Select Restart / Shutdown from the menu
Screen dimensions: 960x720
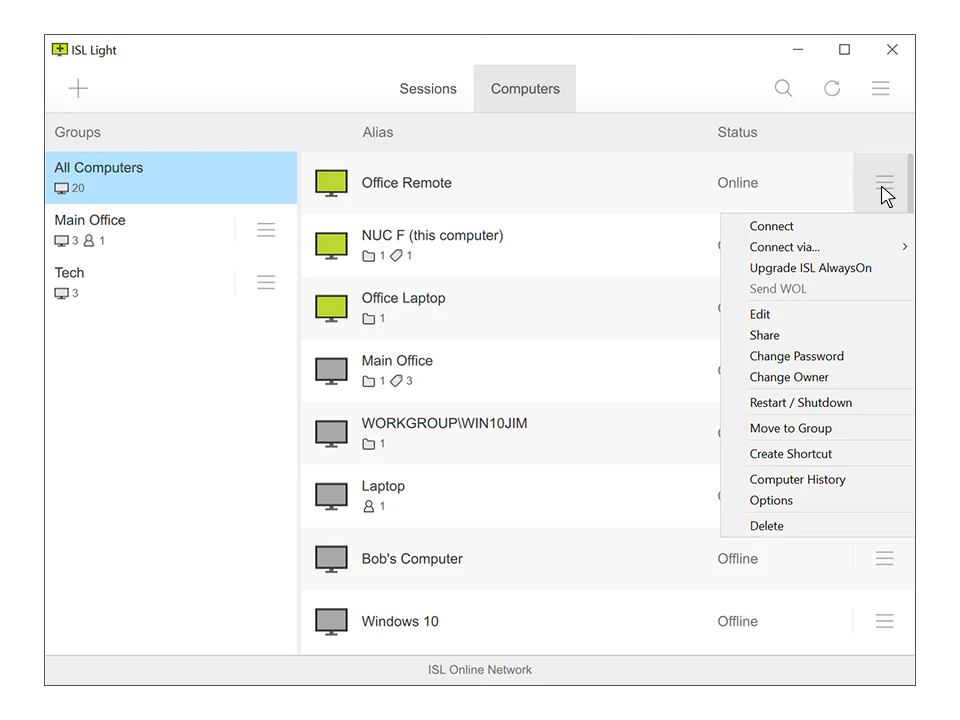(x=800, y=402)
